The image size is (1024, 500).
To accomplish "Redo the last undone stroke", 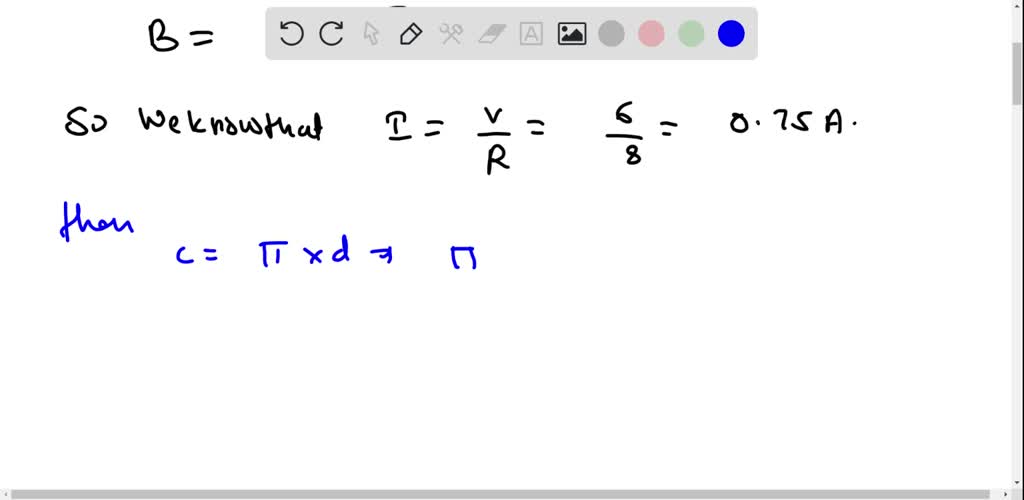I will (331, 33).
